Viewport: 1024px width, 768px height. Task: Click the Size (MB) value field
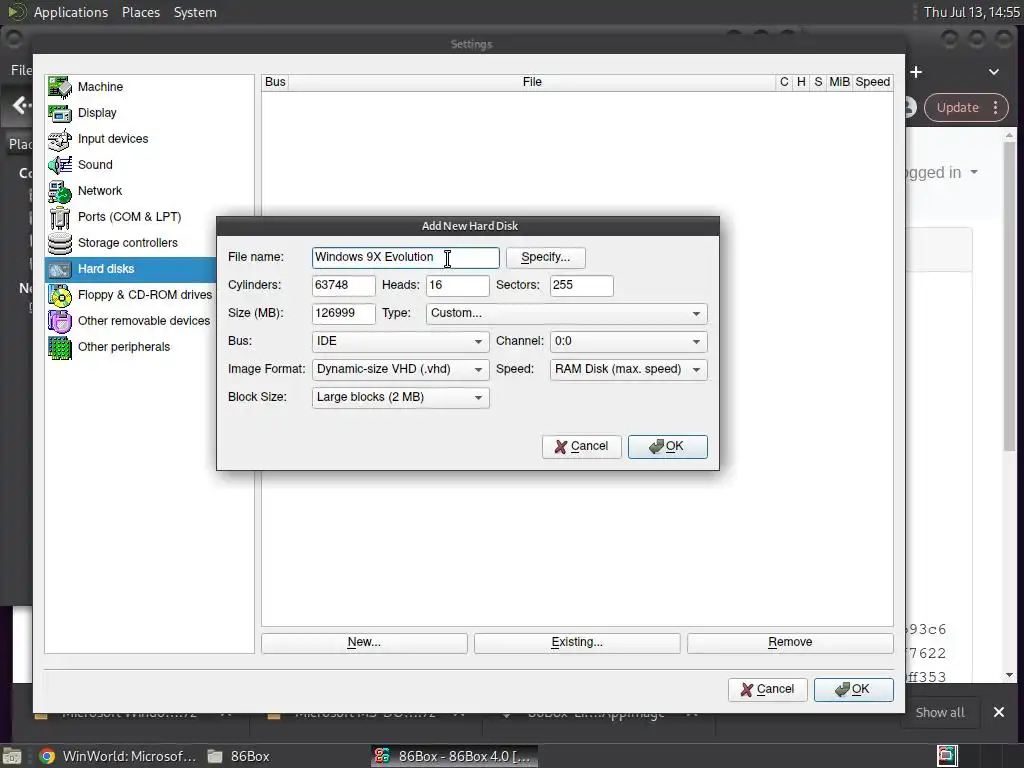pos(344,313)
